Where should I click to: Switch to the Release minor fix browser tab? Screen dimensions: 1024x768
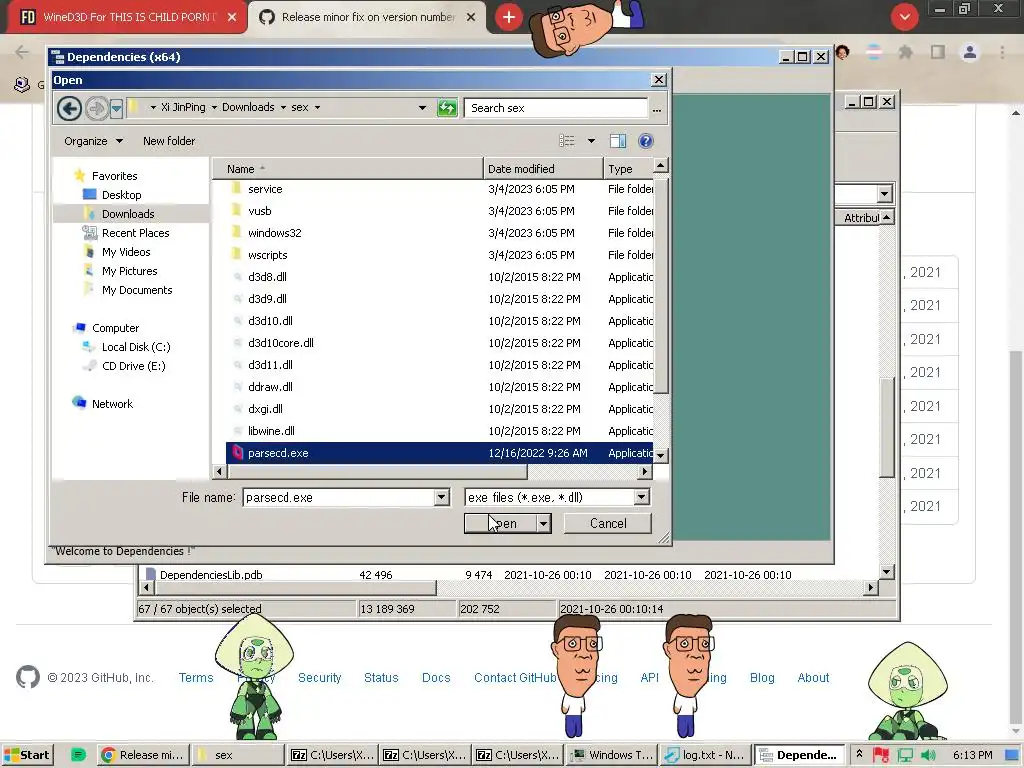click(x=367, y=17)
